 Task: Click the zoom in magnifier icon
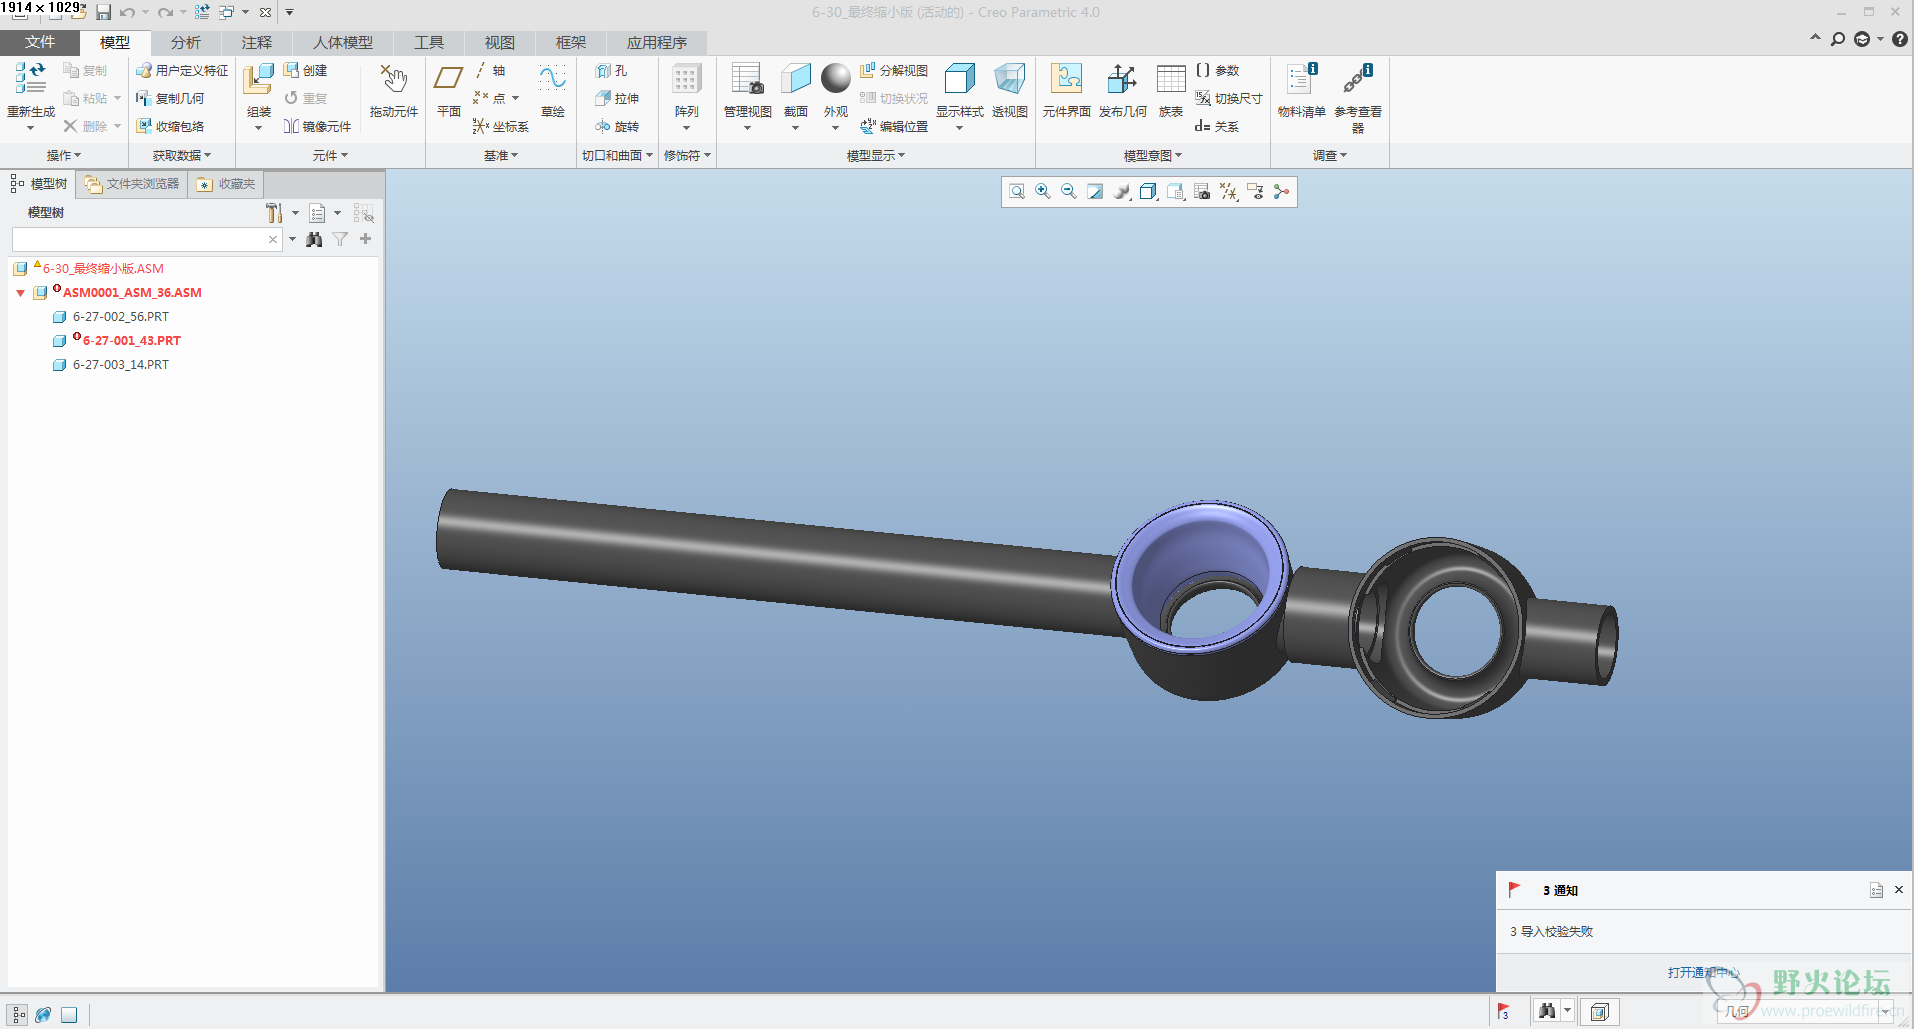coord(1043,192)
